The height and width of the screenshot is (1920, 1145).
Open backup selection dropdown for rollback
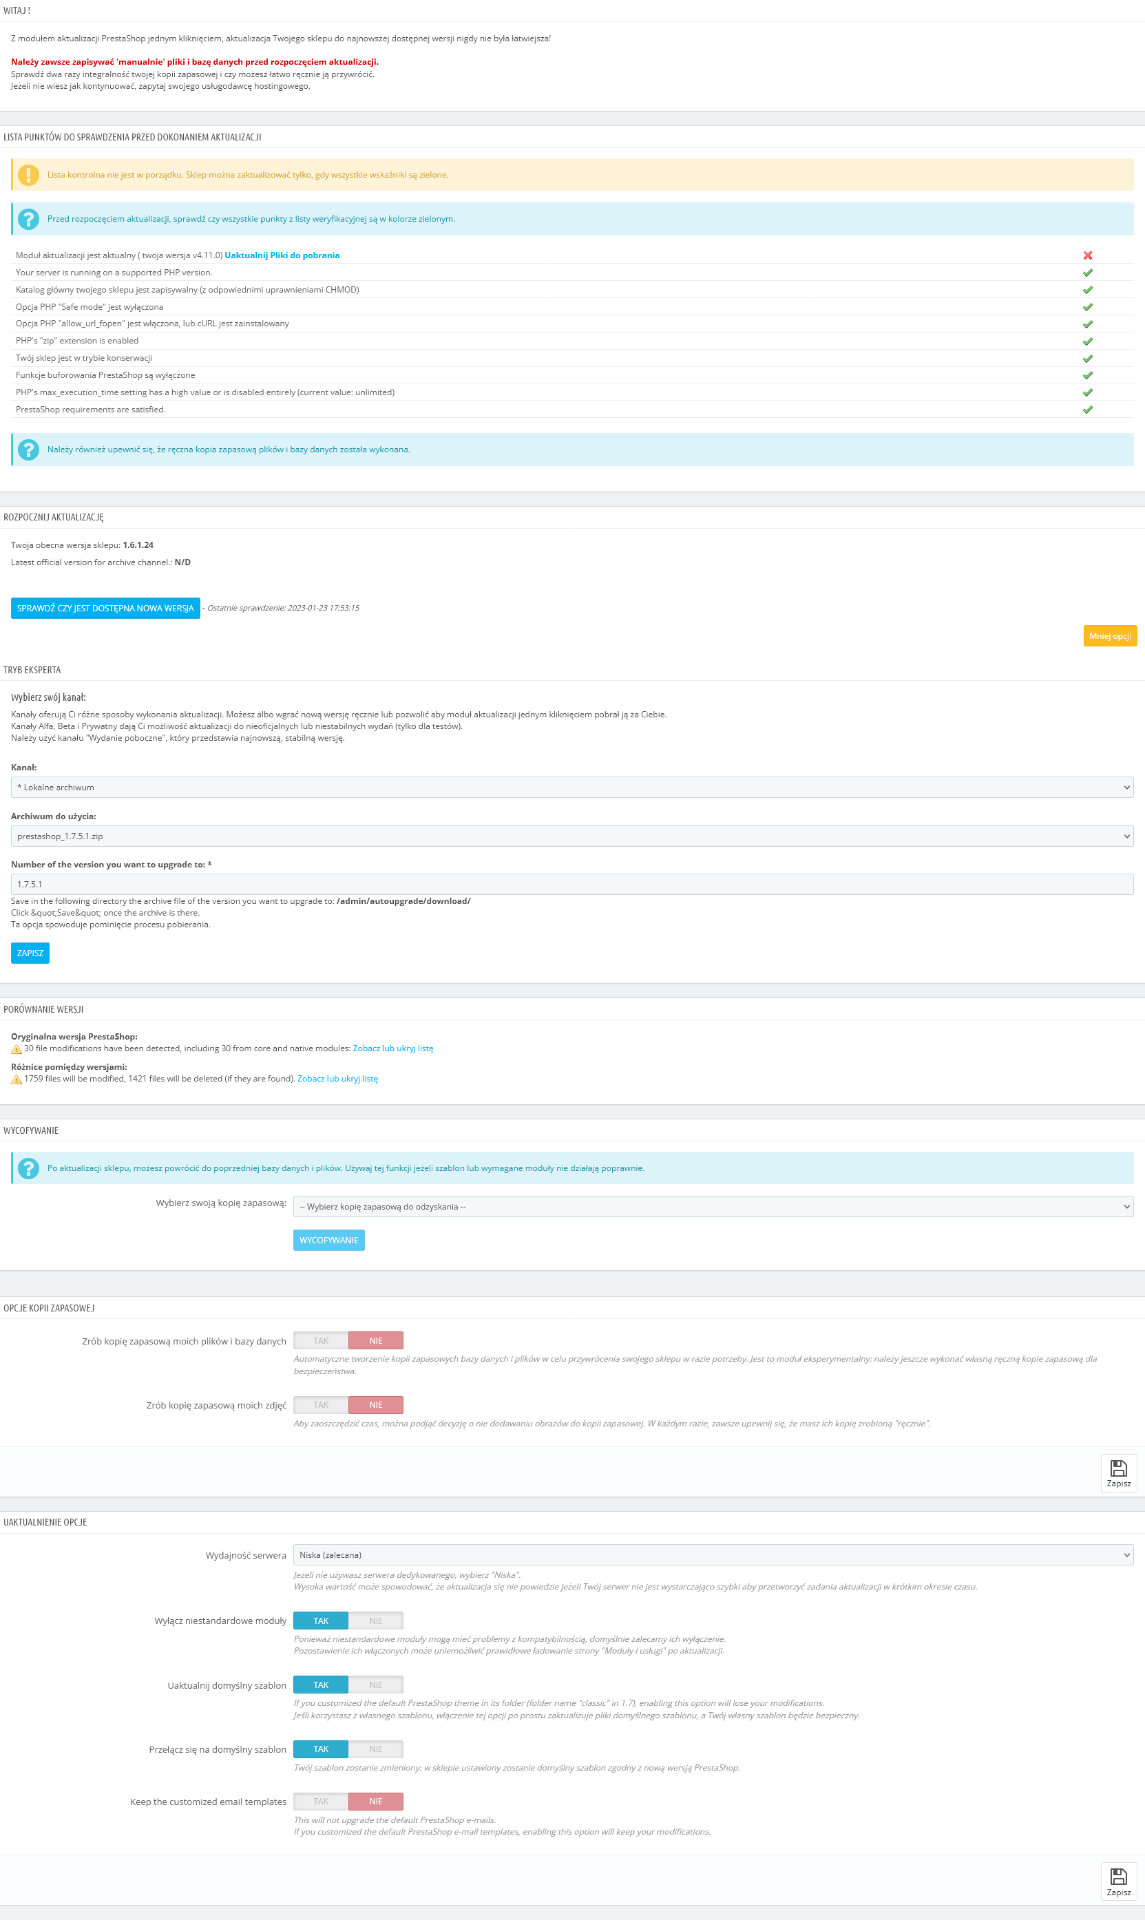click(x=713, y=1207)
